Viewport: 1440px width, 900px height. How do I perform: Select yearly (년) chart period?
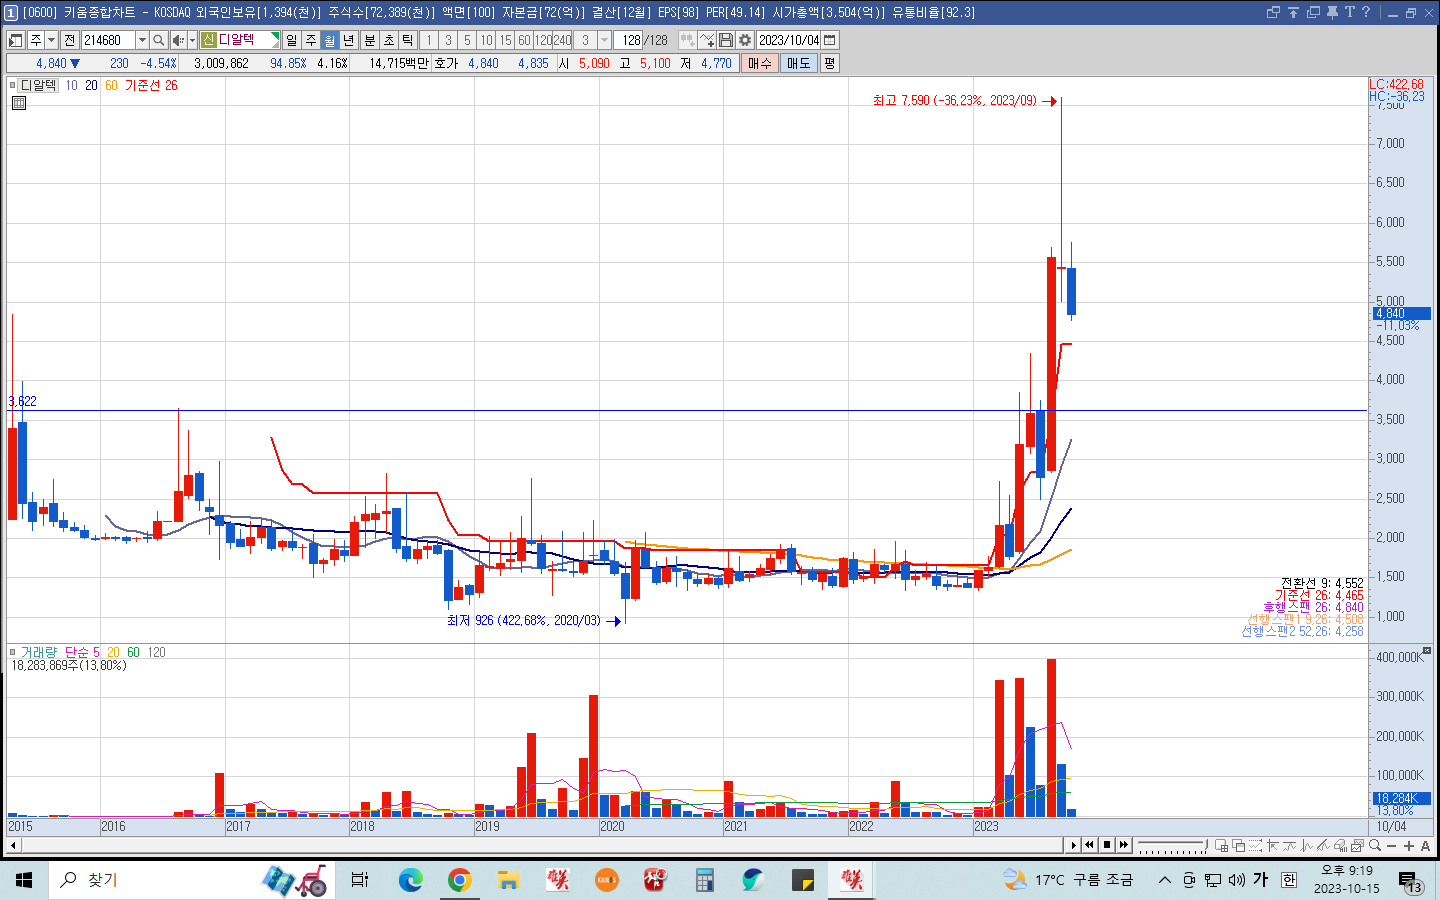pos(348,40)
